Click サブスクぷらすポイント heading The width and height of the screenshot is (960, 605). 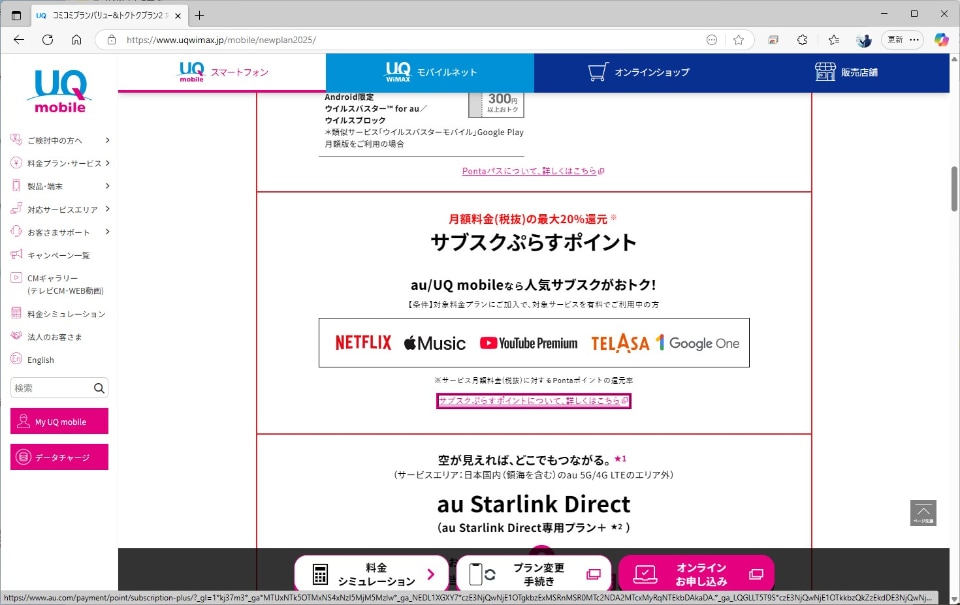click(x=533, y=242)
